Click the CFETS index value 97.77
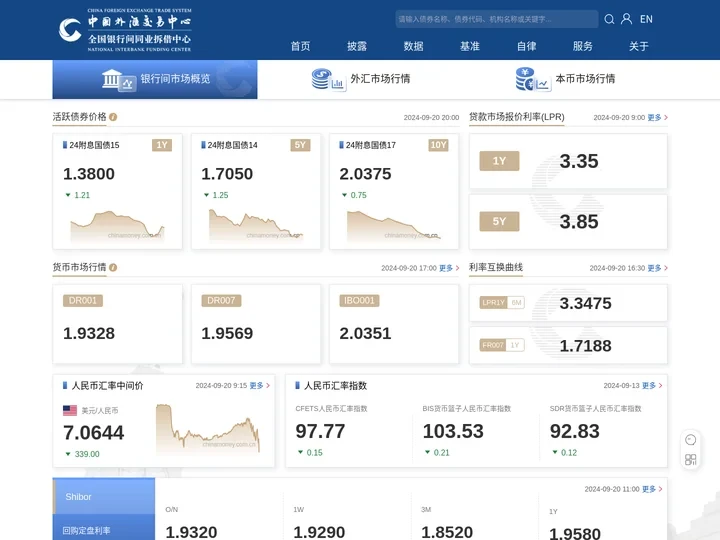 coord(320,432)
